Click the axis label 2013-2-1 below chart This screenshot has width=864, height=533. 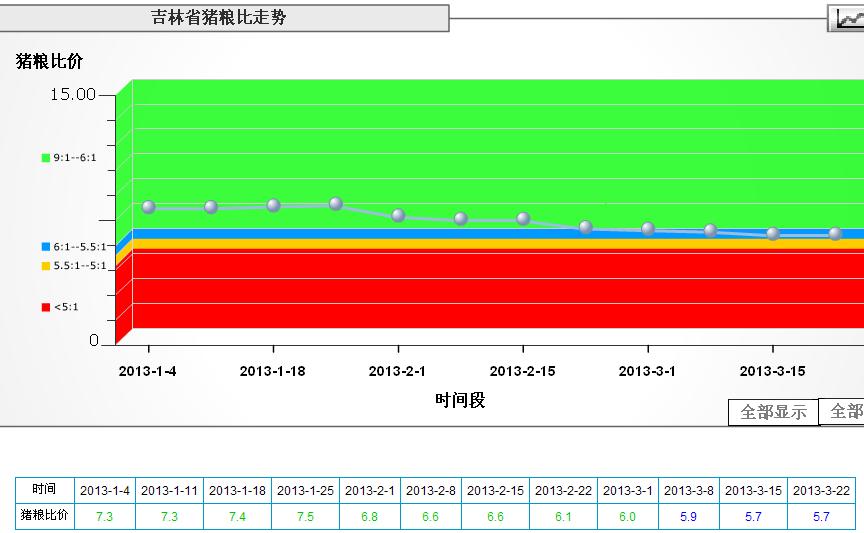pos(397,371)
